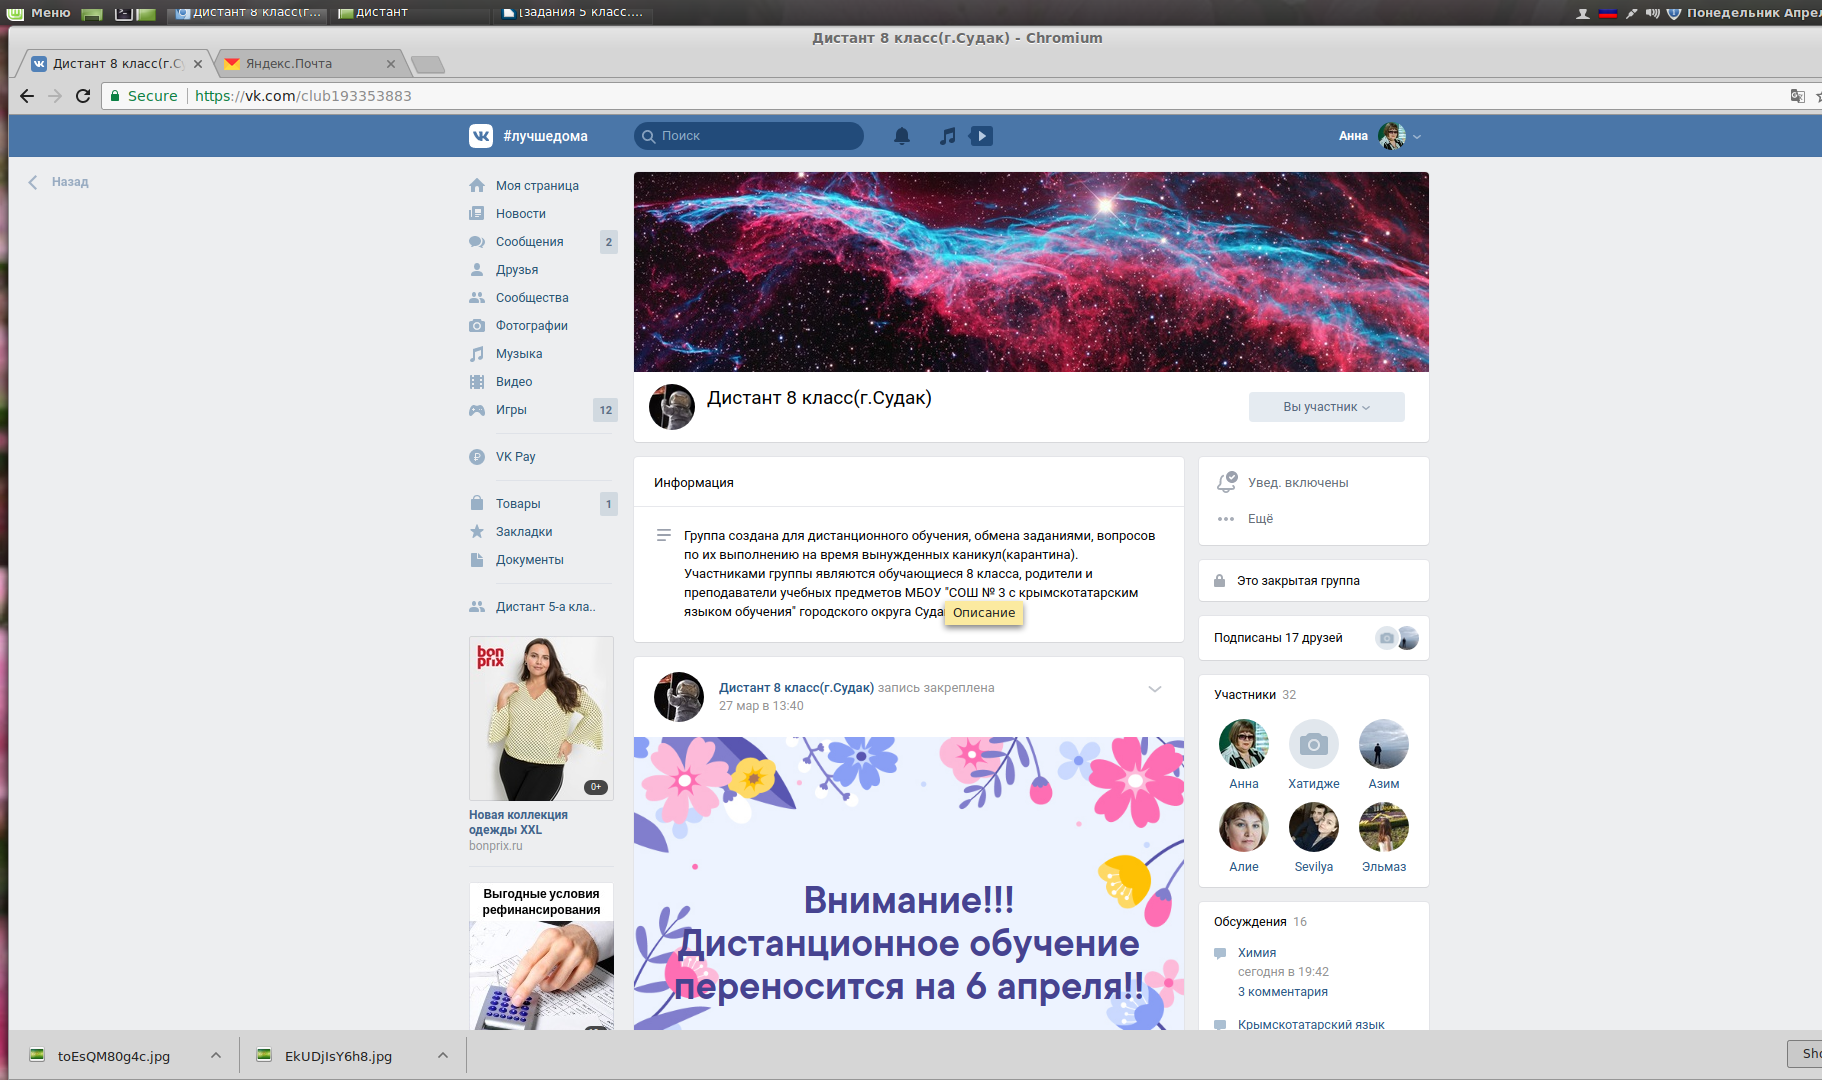Open the notifications bell
The image size is (1822, 1080).
901,136
